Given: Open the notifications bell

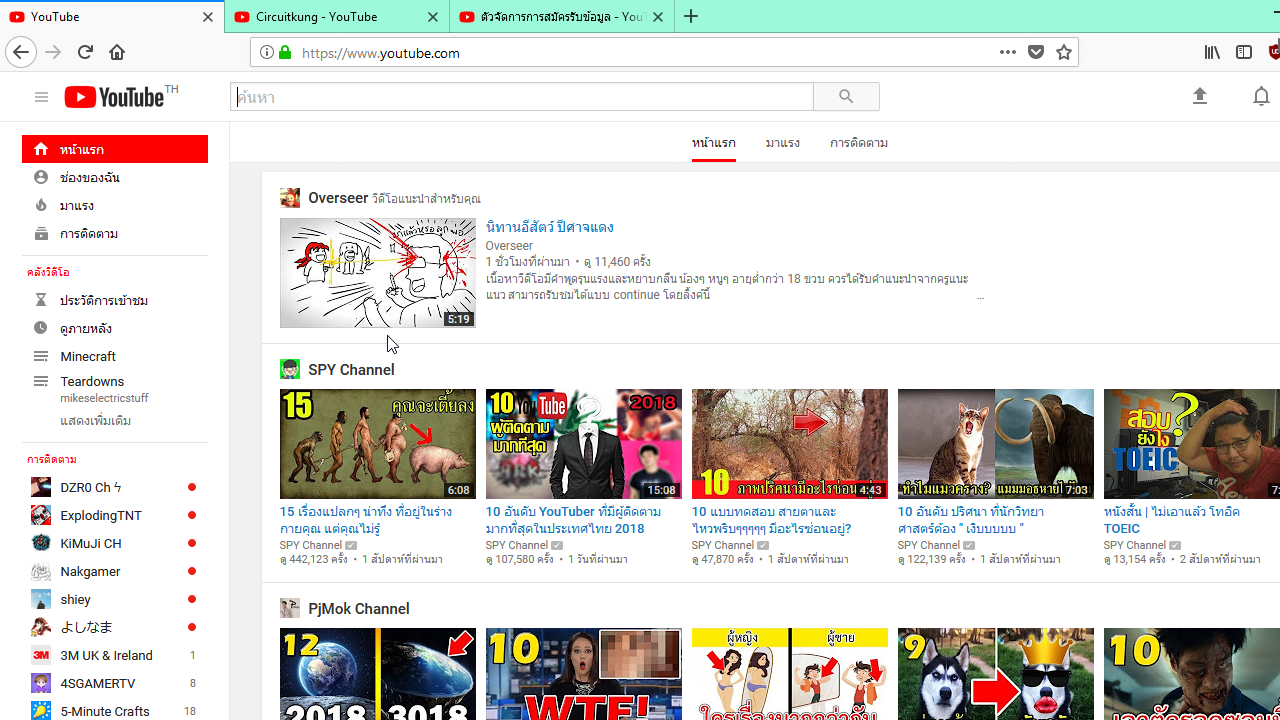Looking at the screenshot, I should pos(1261,96).
